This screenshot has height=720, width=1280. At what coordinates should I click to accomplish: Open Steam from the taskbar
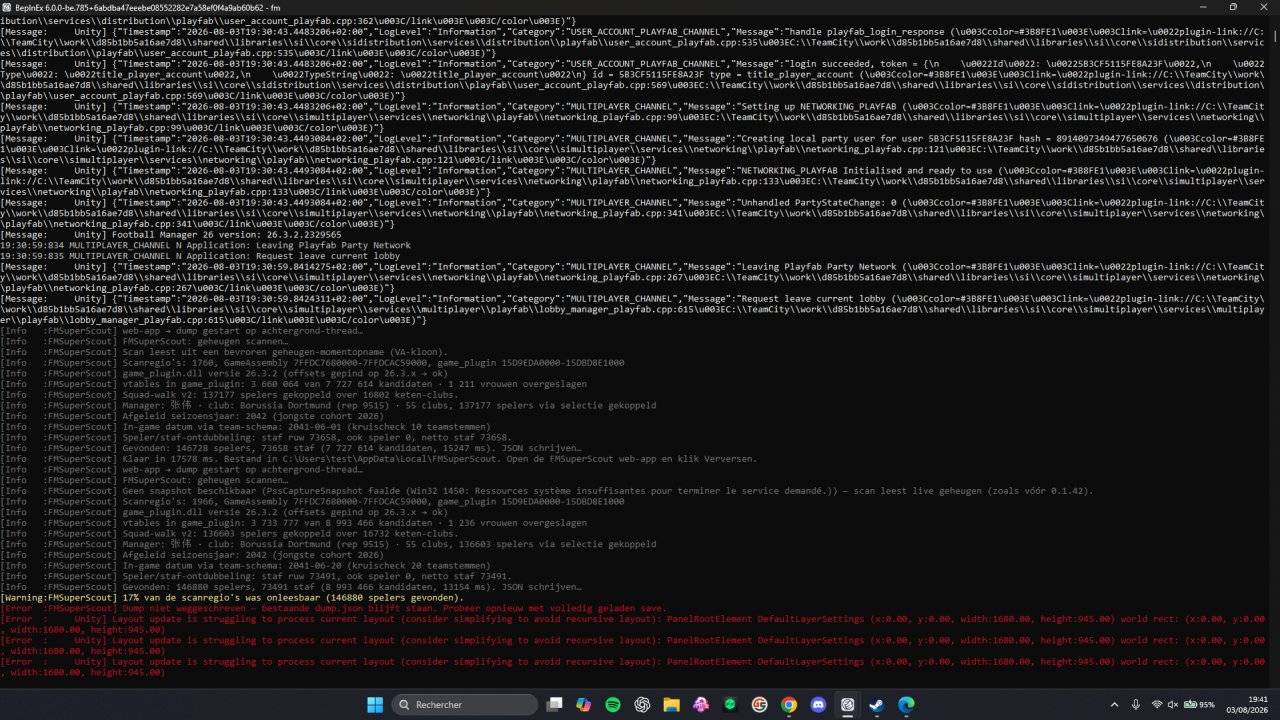click(877, 704)
